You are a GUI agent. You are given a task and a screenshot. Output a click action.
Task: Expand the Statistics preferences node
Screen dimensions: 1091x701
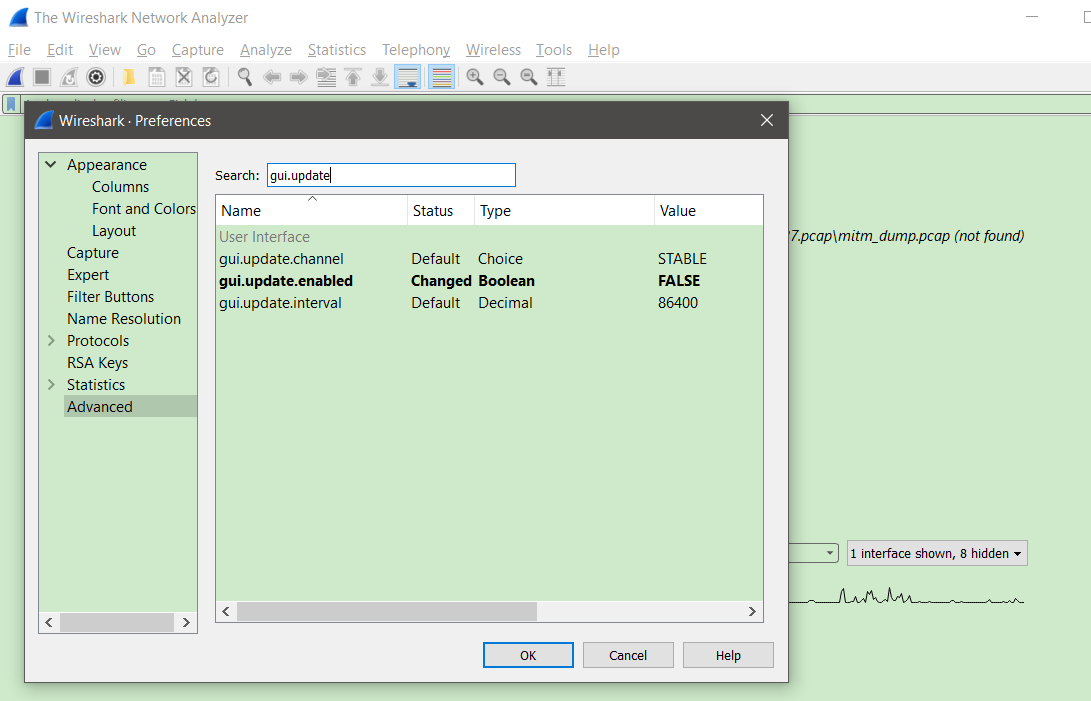(51, 384)
